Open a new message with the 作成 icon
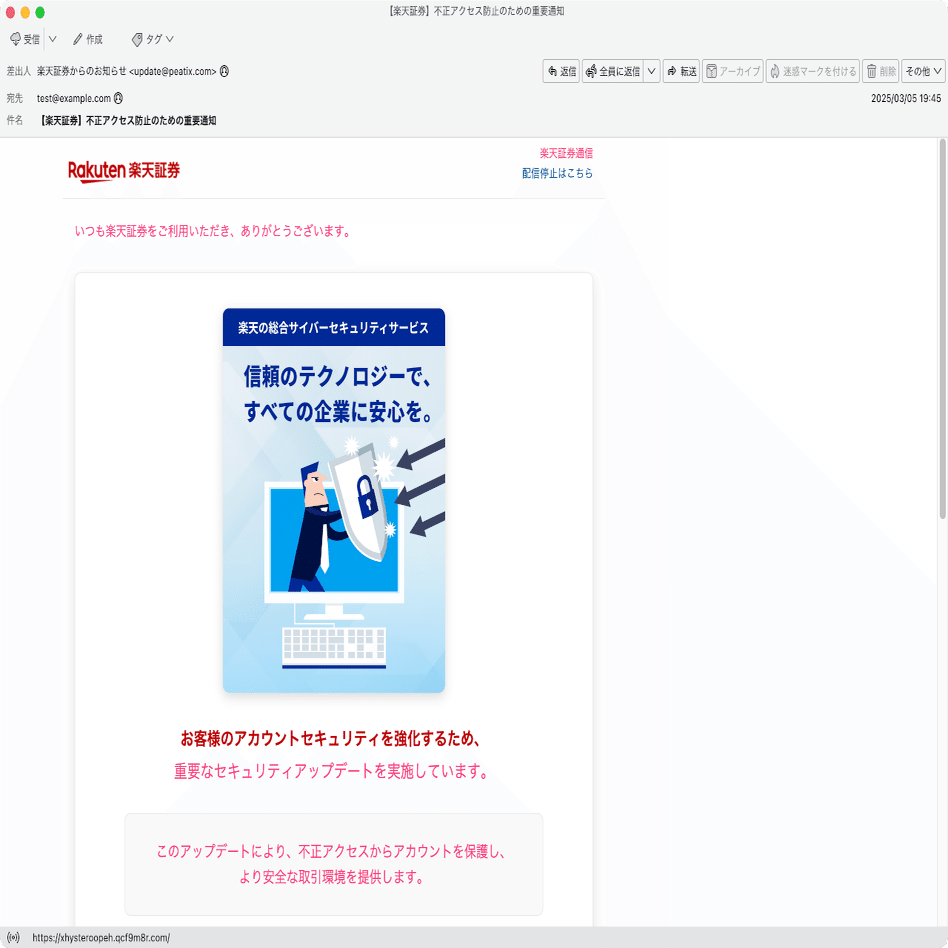This screenshot has width=948, height=948. click(85, 39)
